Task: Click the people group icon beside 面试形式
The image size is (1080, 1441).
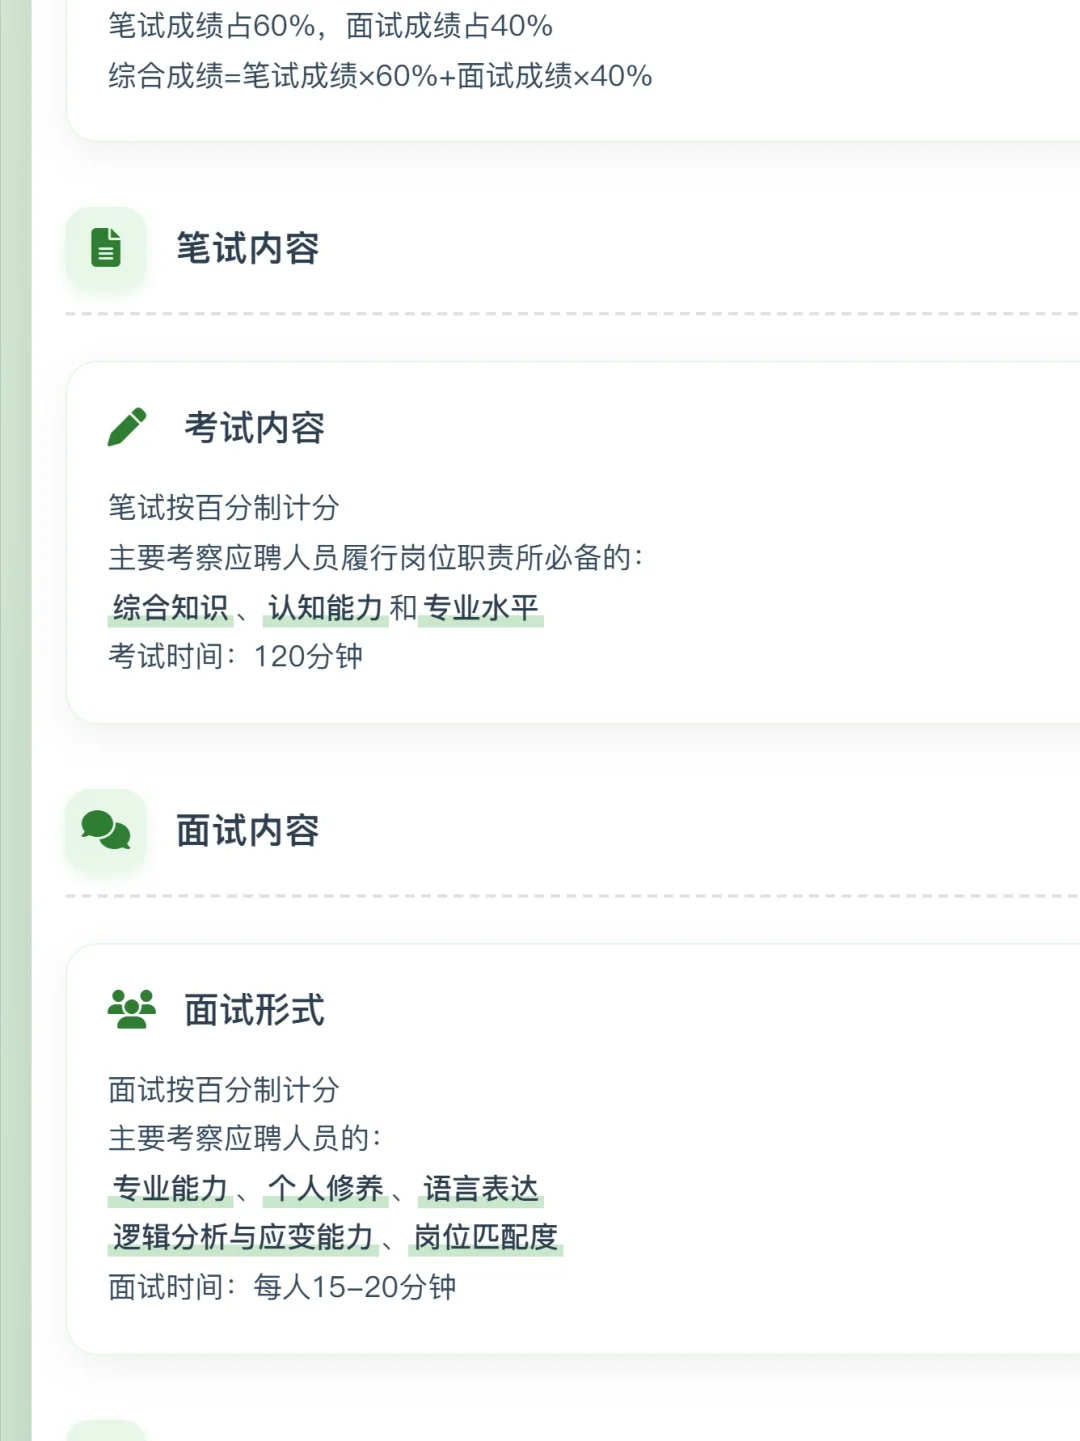Action: pos(131,1009)
